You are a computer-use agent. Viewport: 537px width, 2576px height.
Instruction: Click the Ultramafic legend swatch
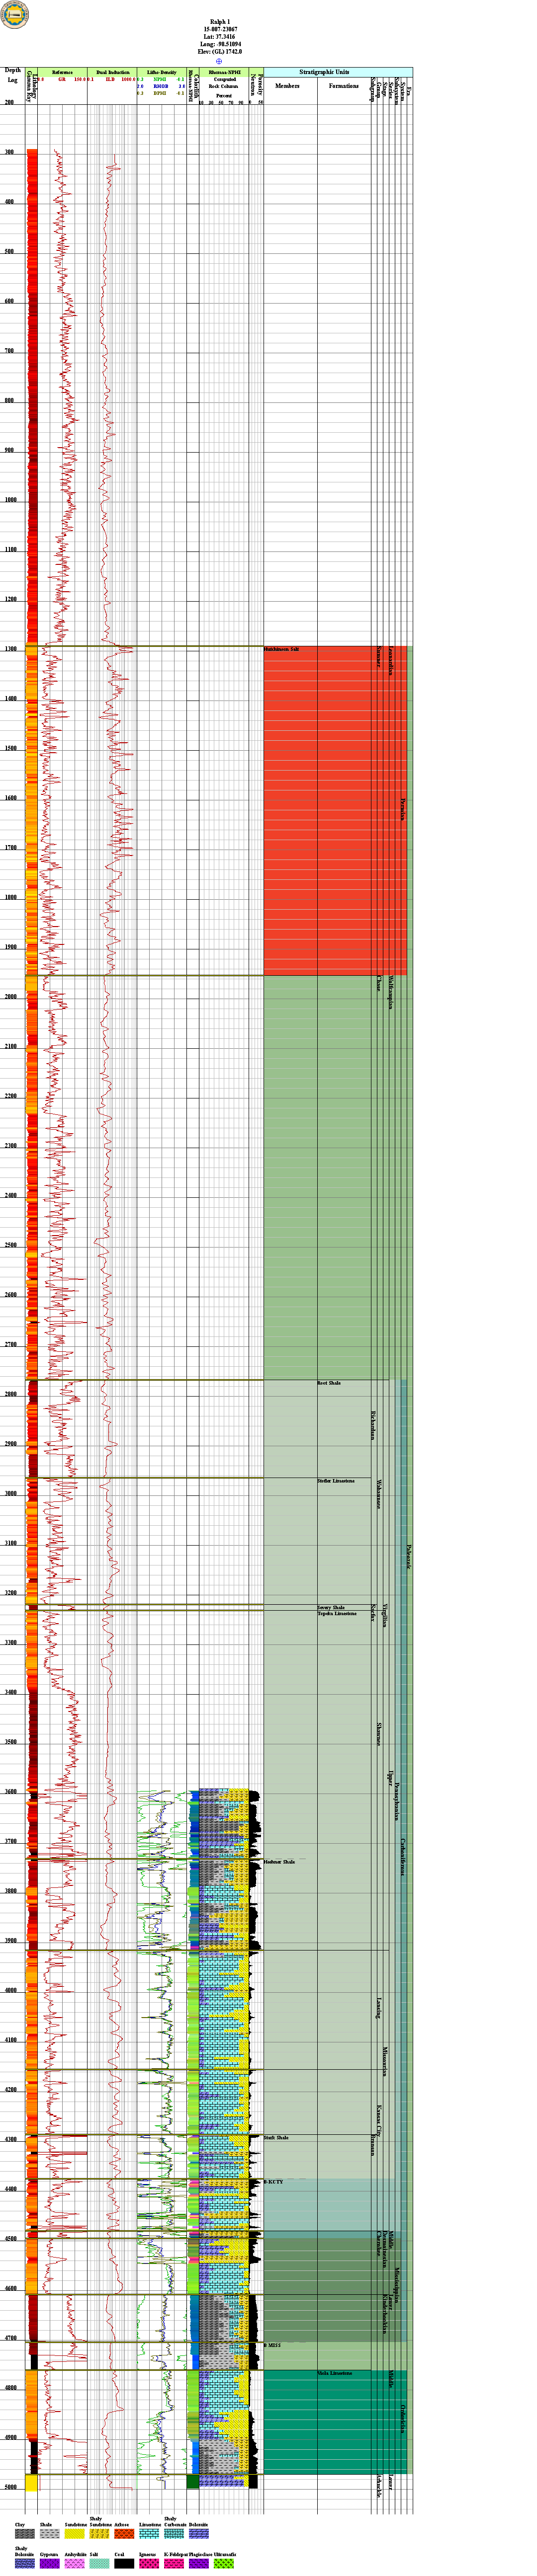tap(224, 2563)
